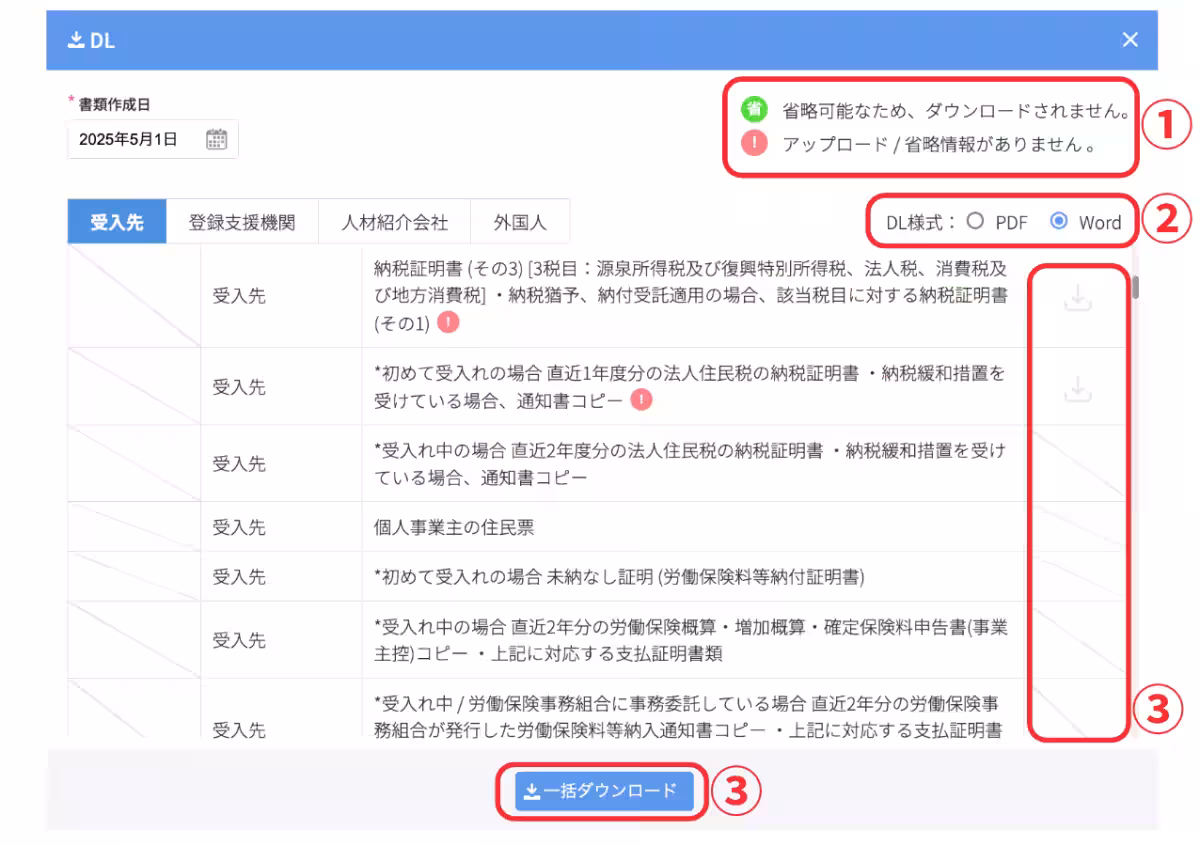Open the DL様式 format selection area
Screen dimensions: 1200x846
coord(1002,223)
